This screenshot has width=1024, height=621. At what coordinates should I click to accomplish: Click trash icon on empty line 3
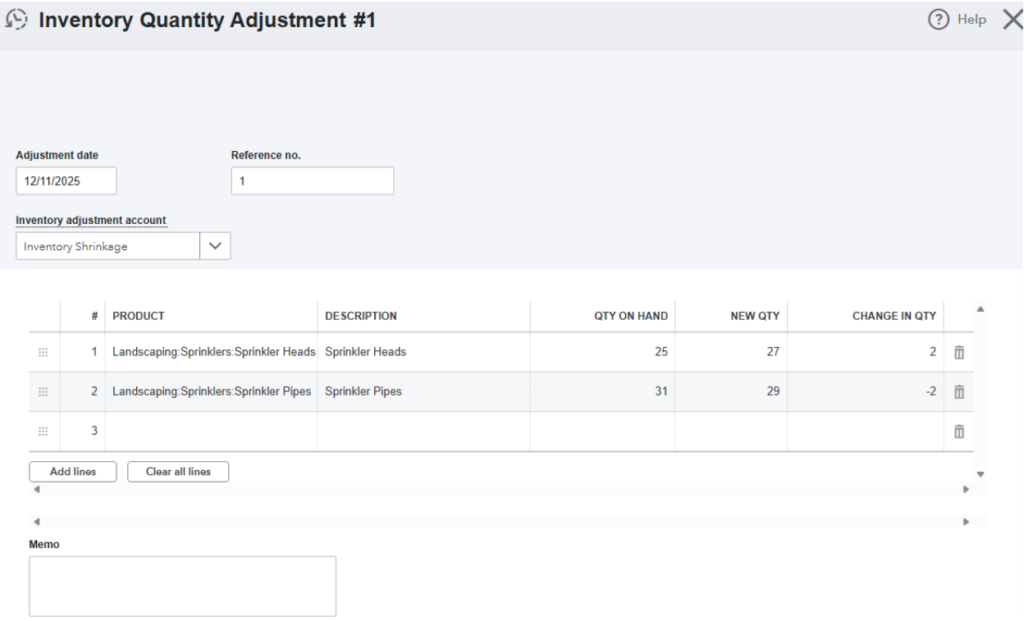click(x=959, y=431)
